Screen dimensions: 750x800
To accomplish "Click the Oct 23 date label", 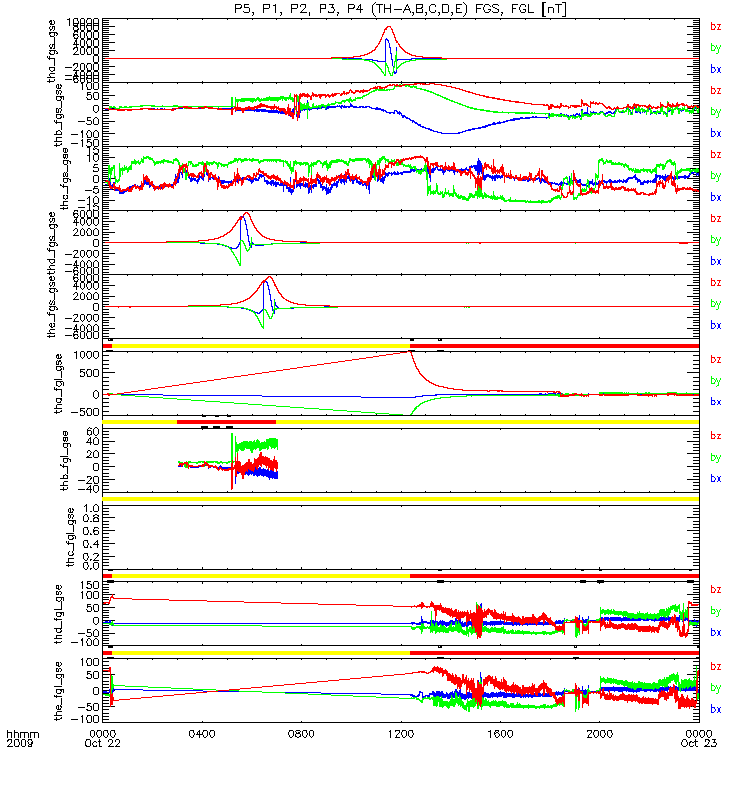I will tap(699, 743).
